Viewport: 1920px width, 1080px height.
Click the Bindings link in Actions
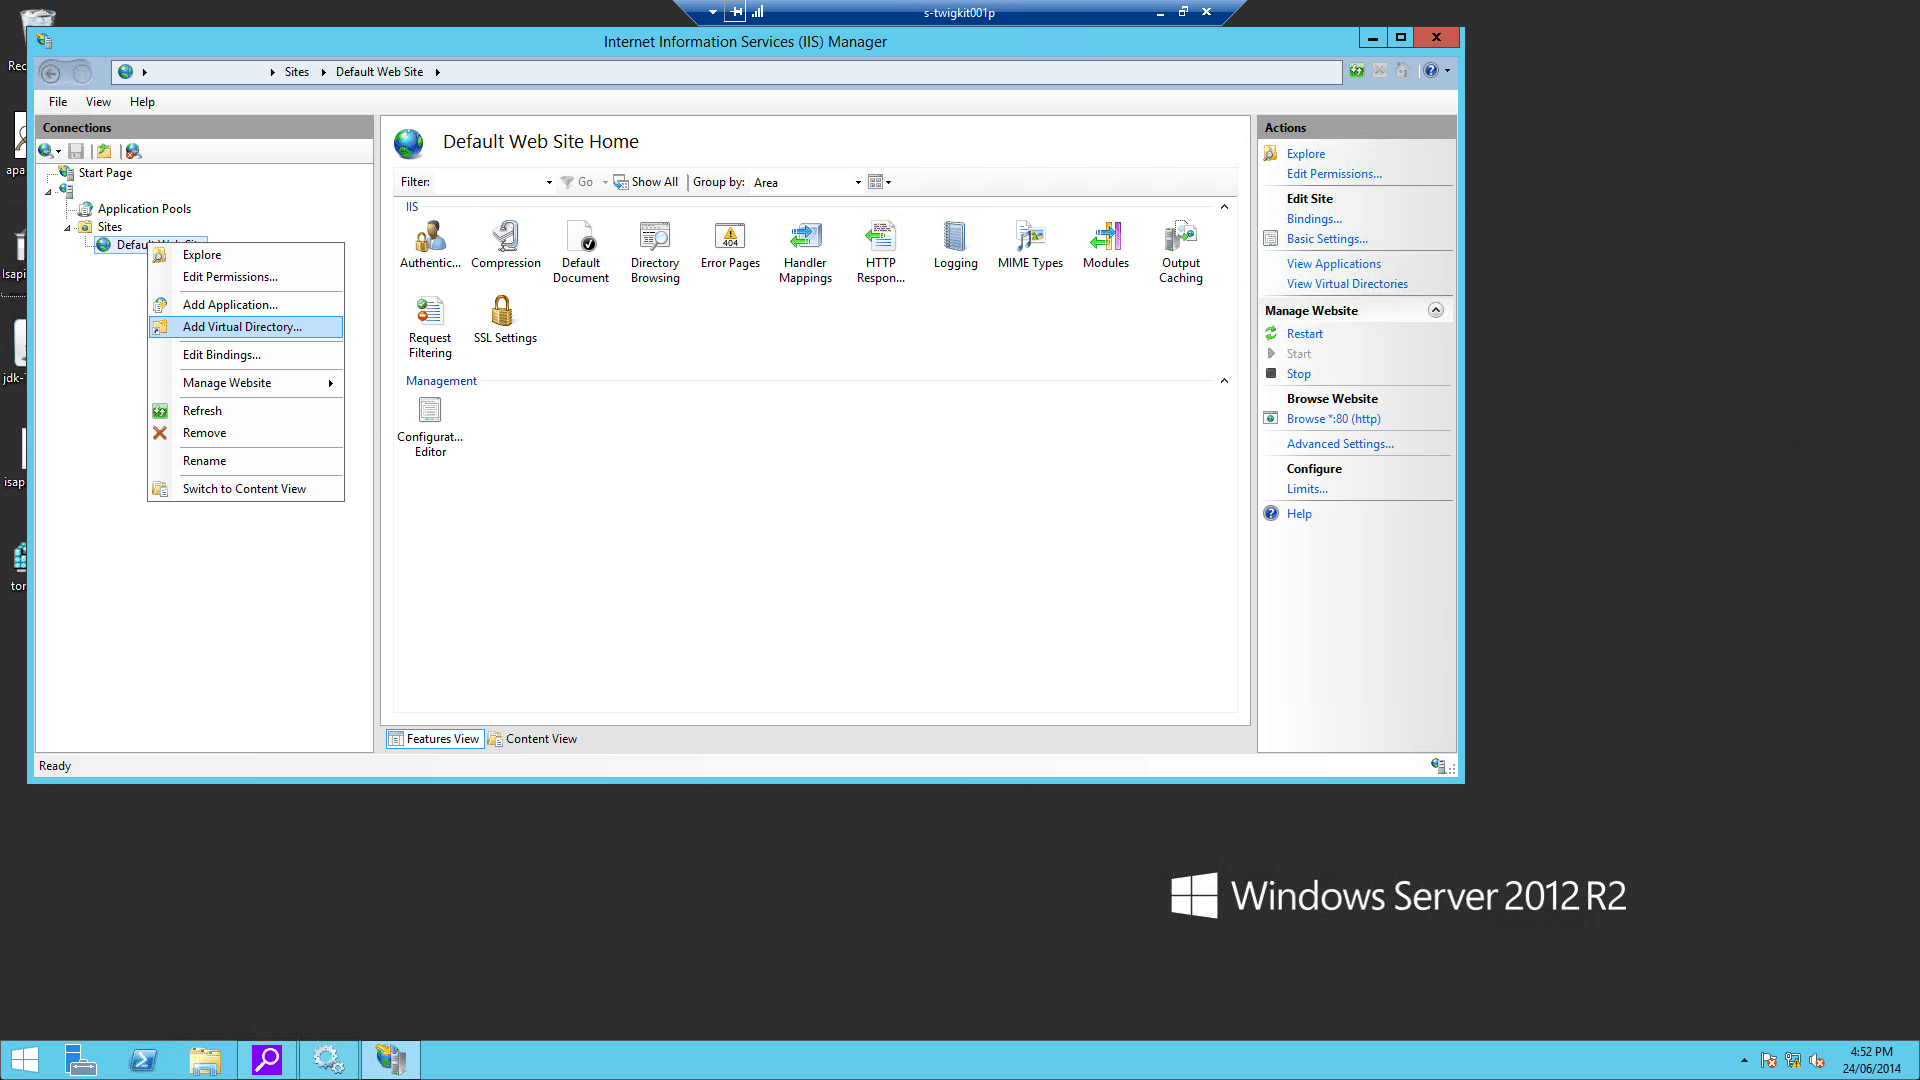1314,219
